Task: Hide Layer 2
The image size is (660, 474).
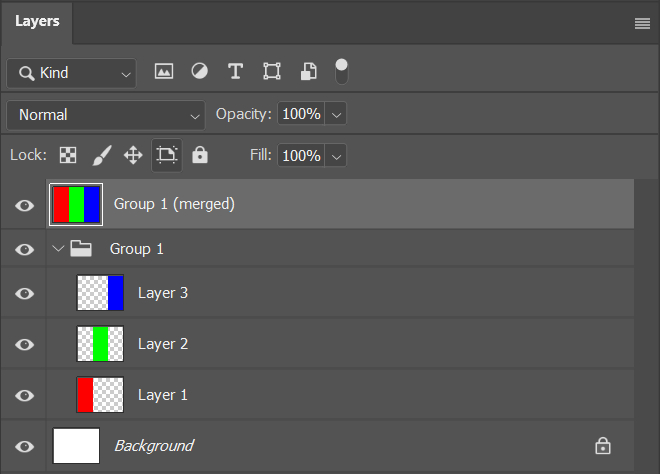Action: tap(24, 344)
